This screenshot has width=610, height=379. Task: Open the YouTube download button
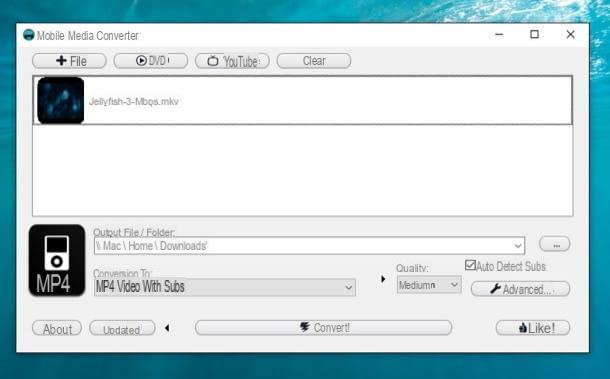tap(232, 61)
